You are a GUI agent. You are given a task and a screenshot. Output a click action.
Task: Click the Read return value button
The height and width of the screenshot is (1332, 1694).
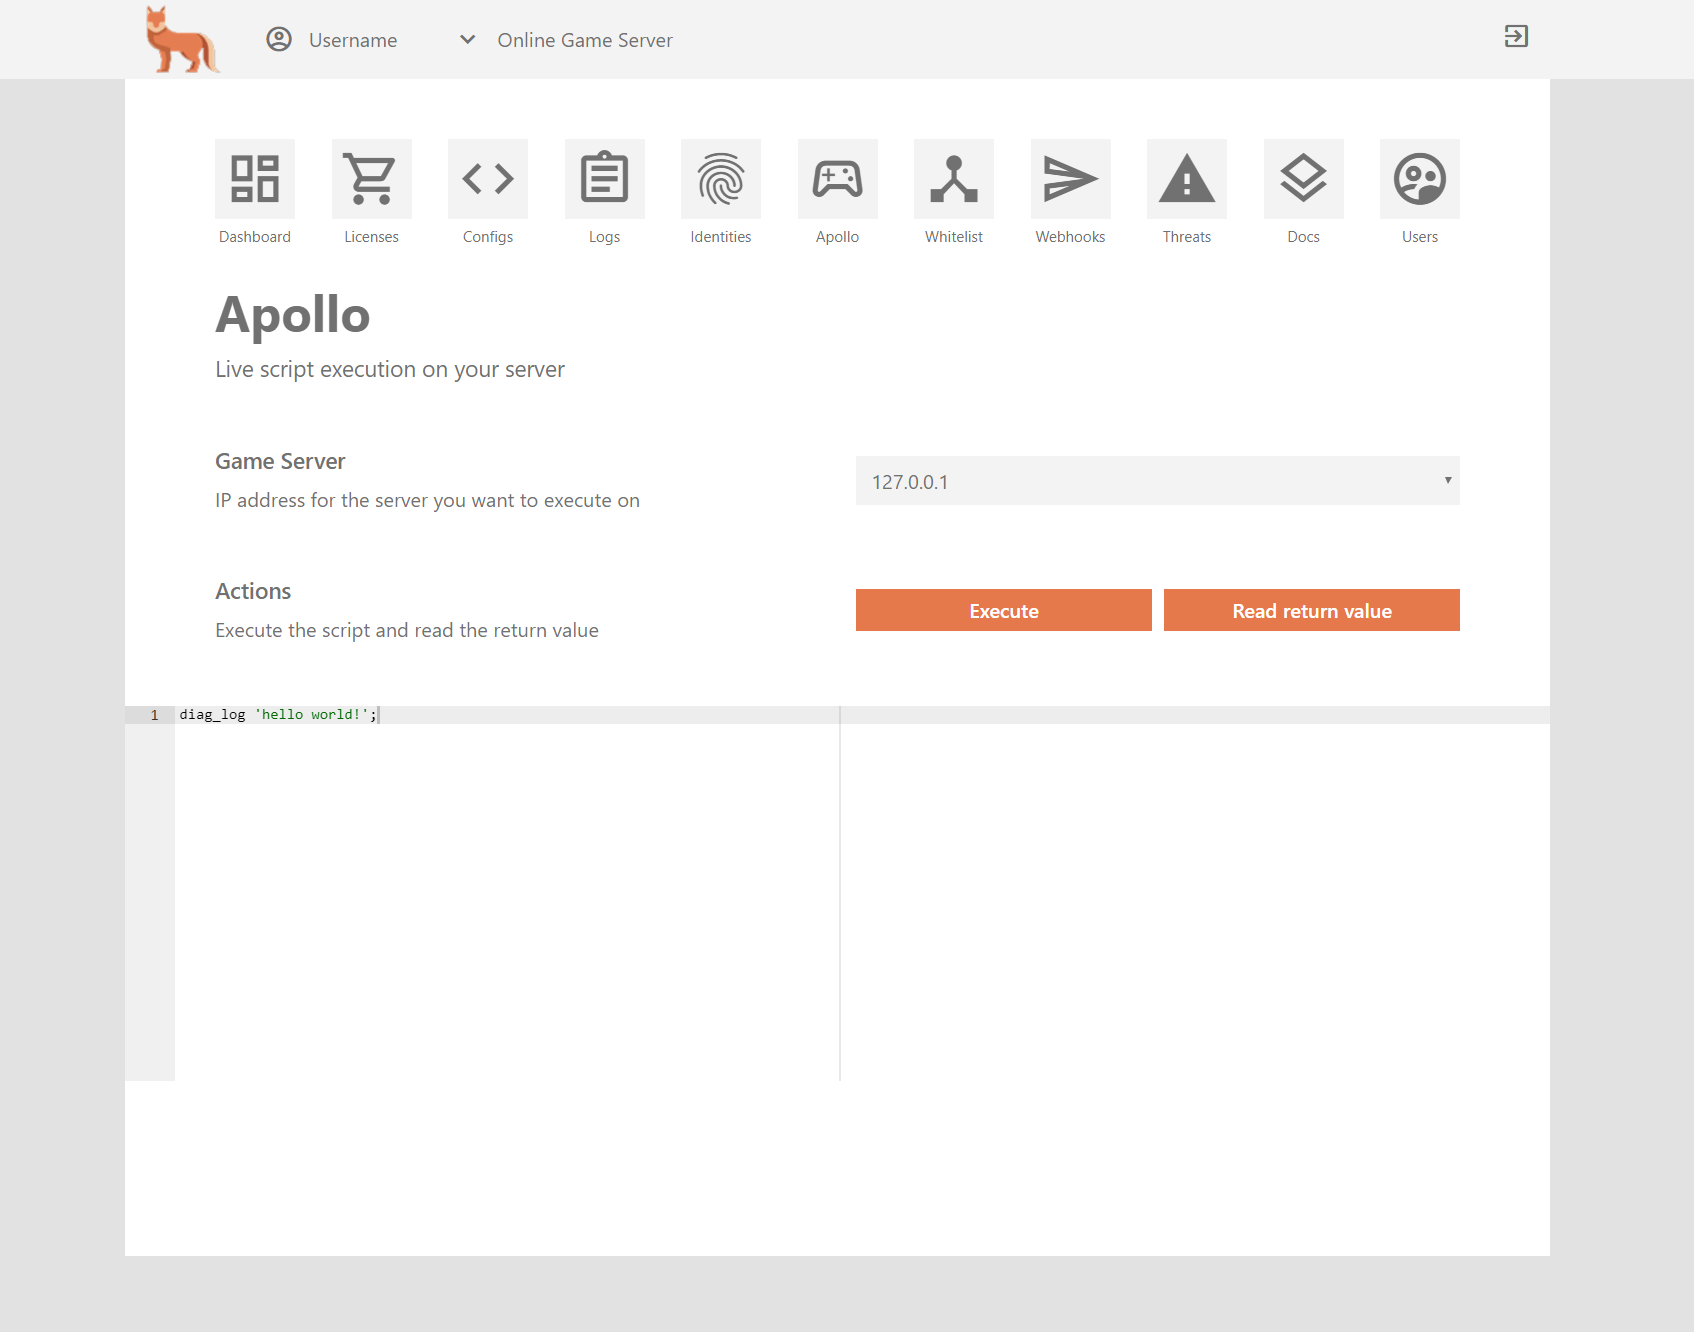tap(1311, 610)
